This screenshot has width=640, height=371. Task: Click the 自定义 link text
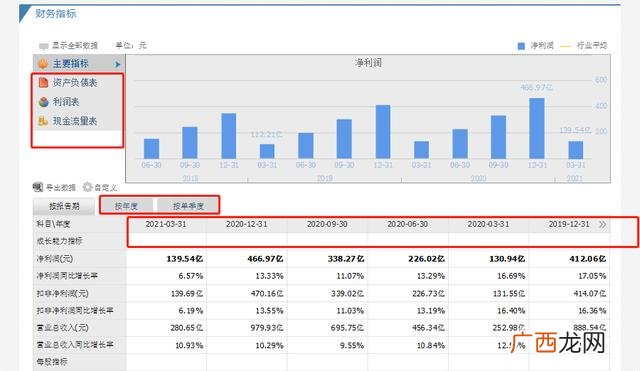105,188
